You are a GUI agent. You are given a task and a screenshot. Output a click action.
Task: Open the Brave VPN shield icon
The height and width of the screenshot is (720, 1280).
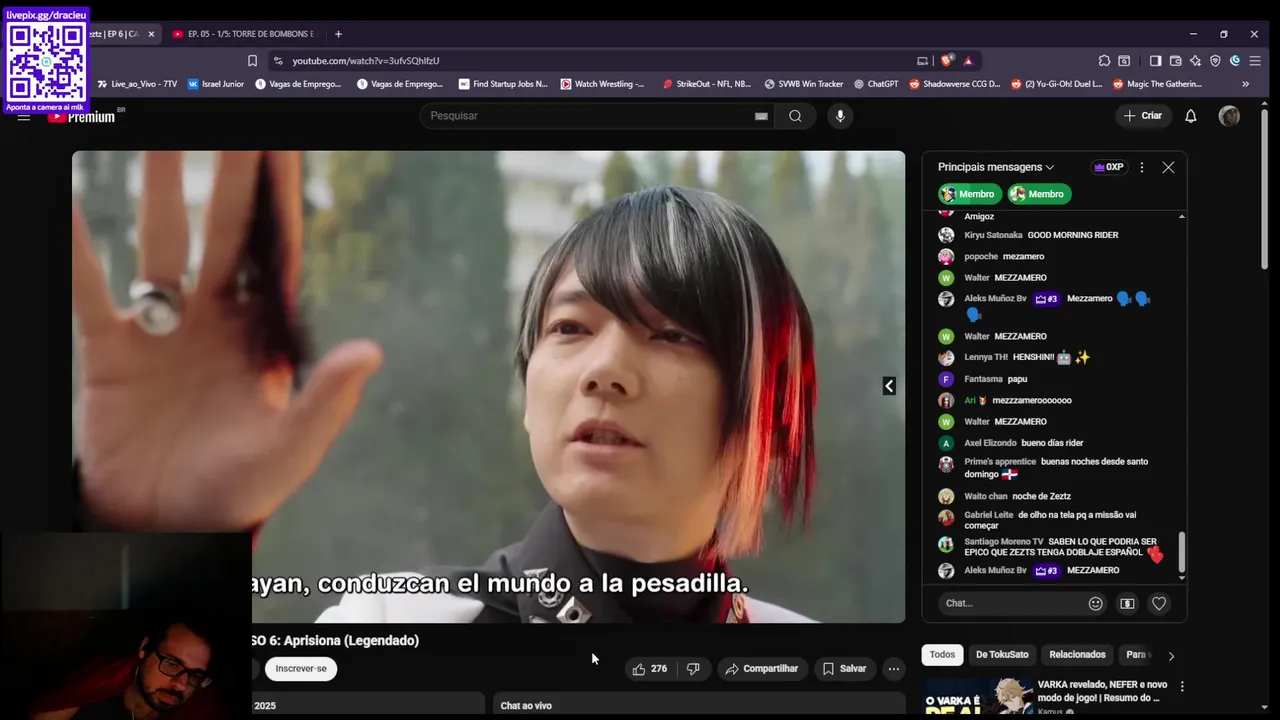coord(1215,60)
